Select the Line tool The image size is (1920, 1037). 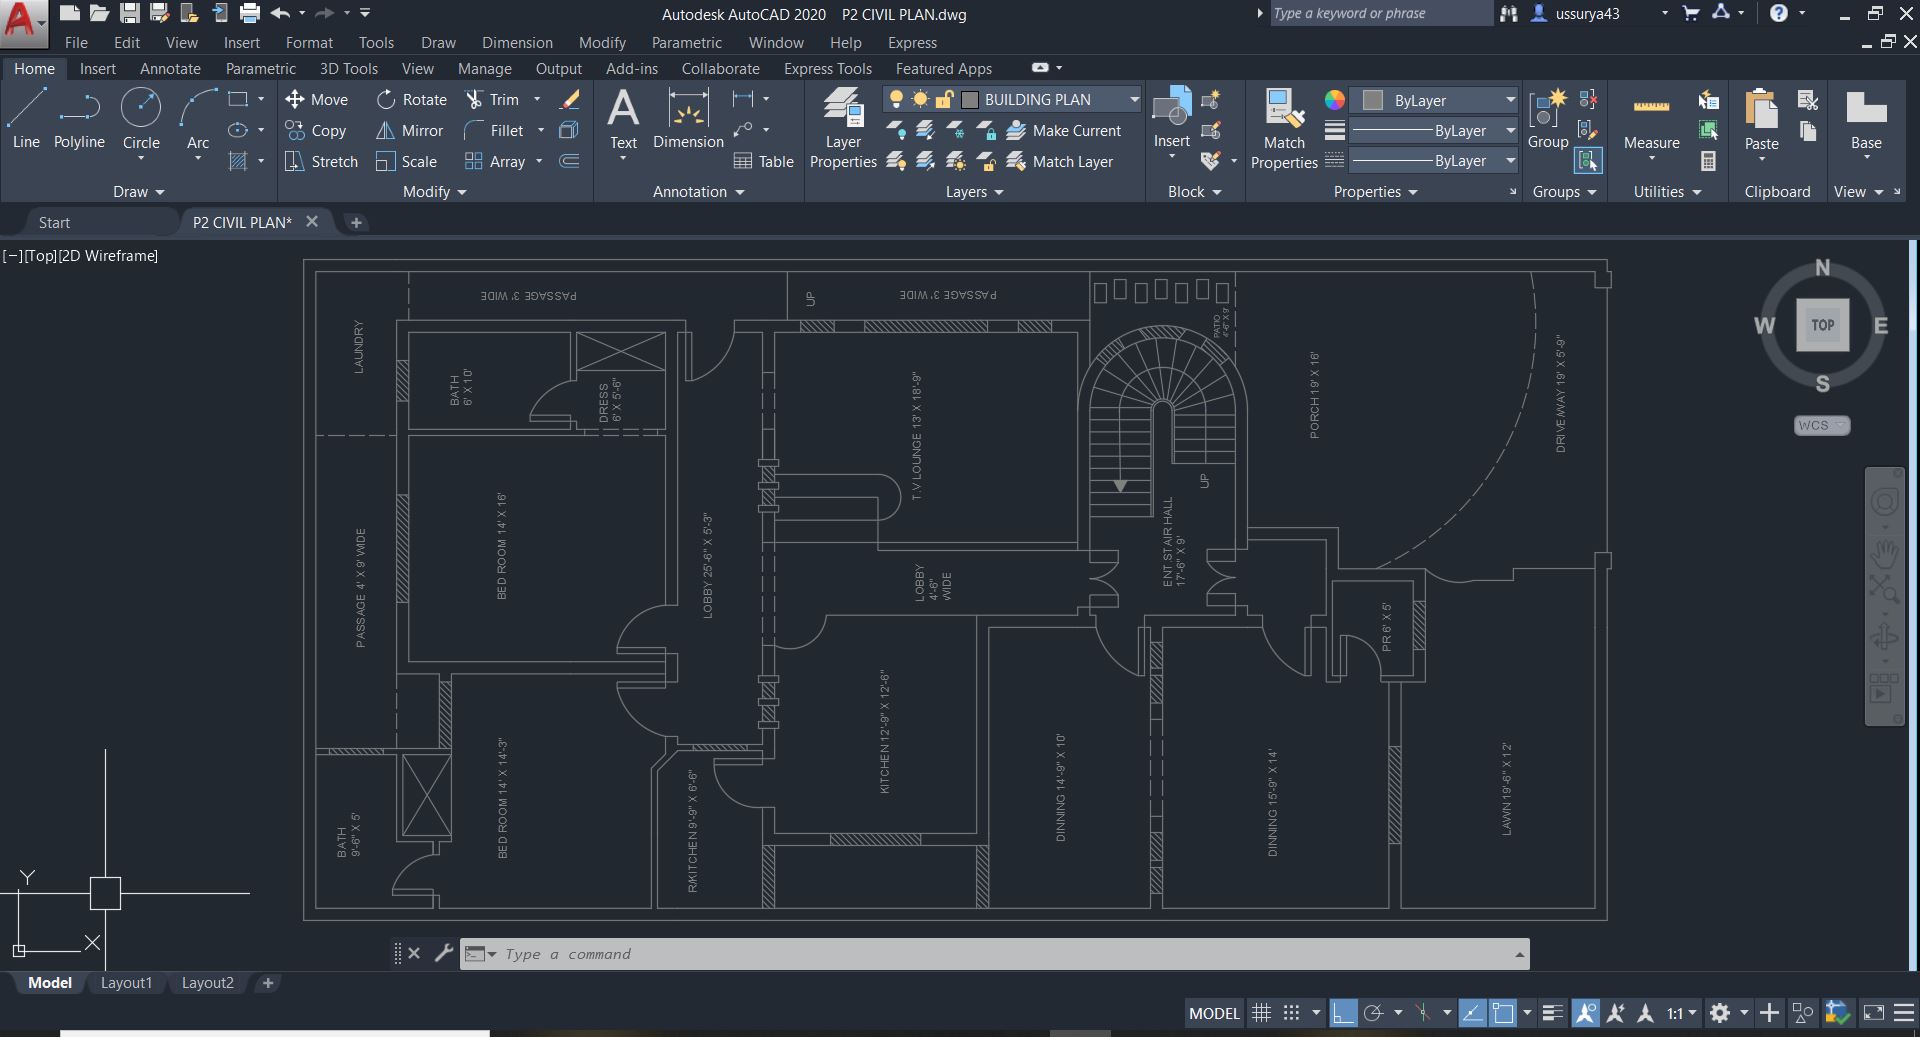tap(26, 118)
